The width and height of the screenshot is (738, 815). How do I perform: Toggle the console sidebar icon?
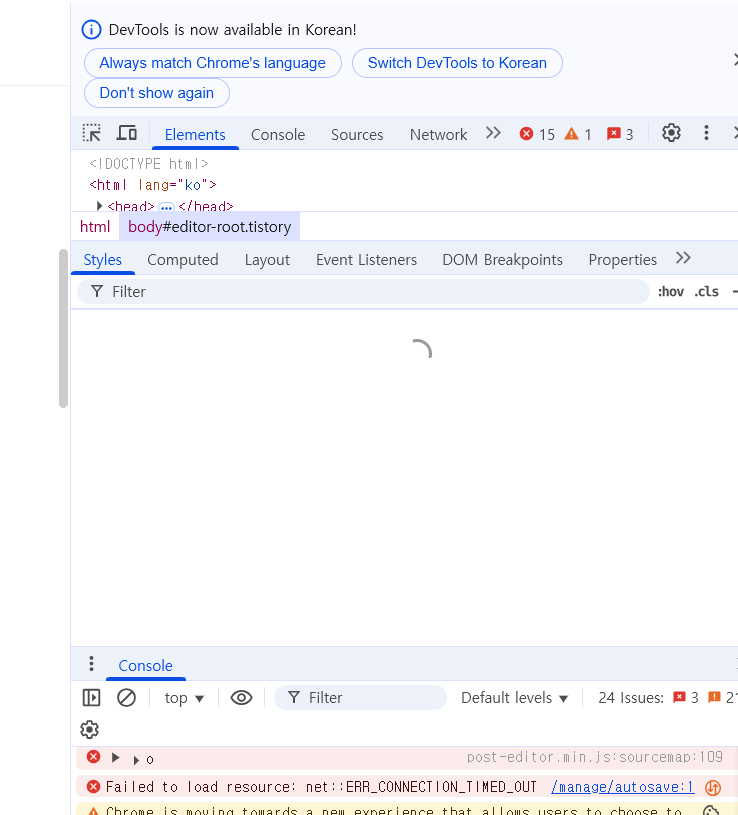(91, 698)
